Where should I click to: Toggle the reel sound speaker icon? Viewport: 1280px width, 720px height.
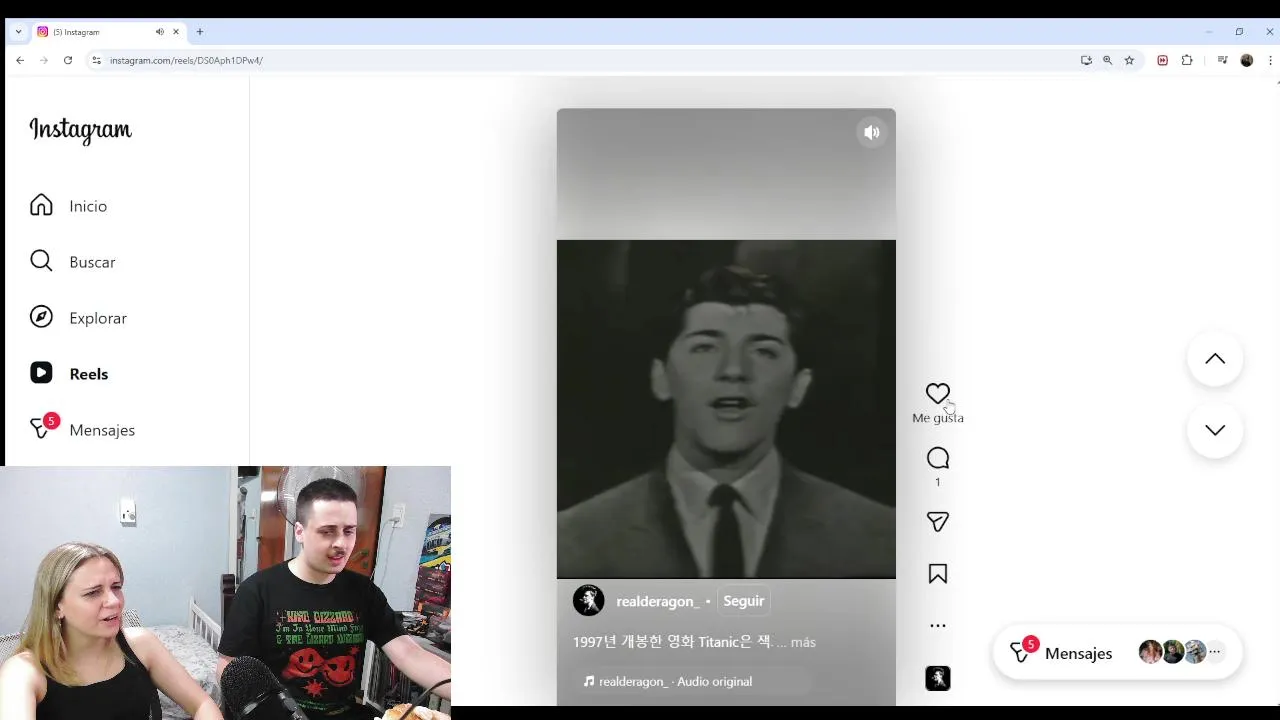pyautogui.click(x=872, y=132)
